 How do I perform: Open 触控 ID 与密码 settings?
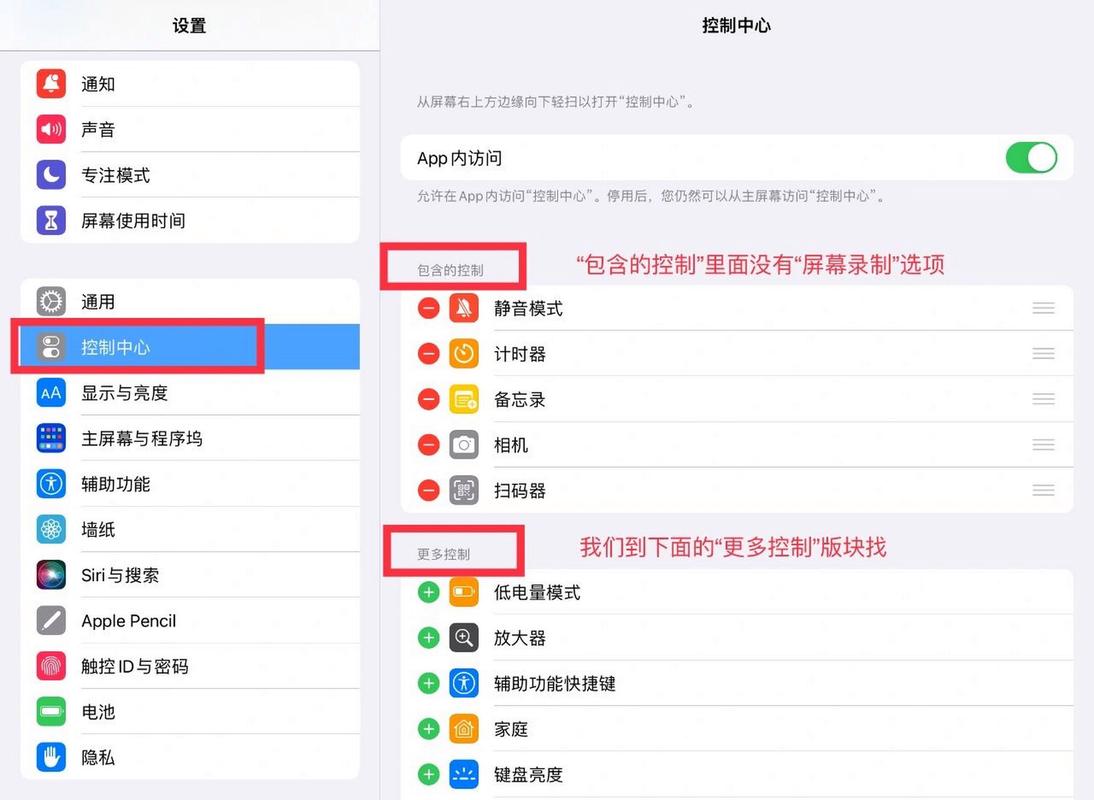[x=190, y=666]
